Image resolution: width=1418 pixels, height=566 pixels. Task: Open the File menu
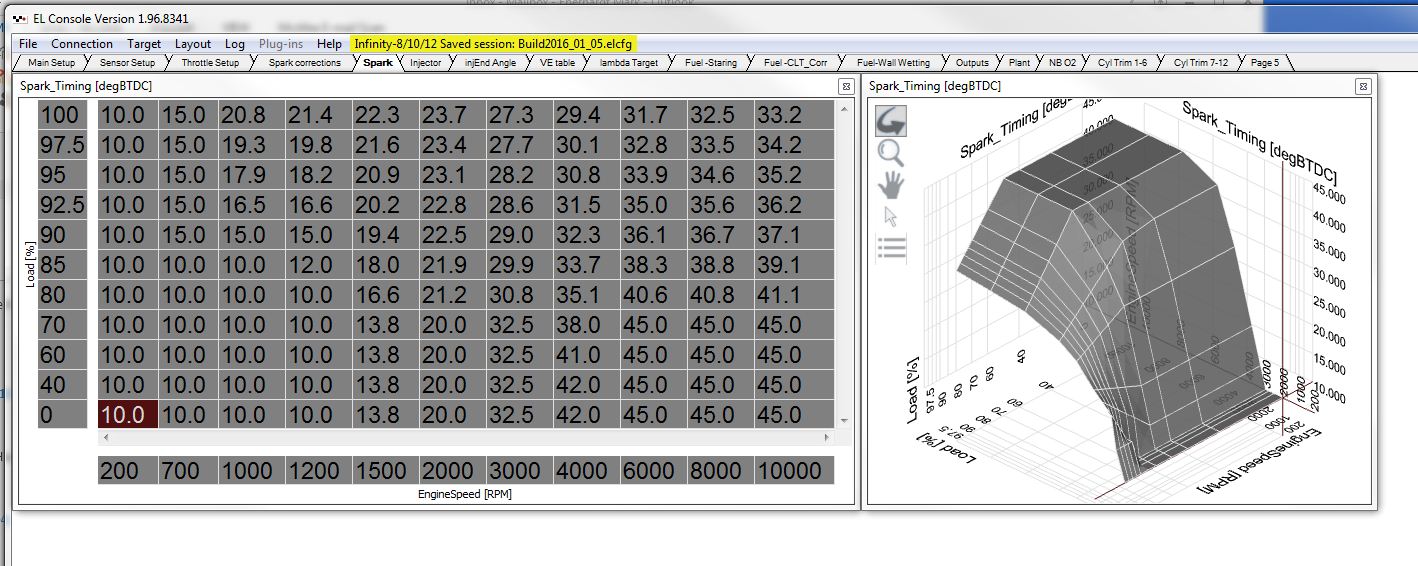pos(28,44)
